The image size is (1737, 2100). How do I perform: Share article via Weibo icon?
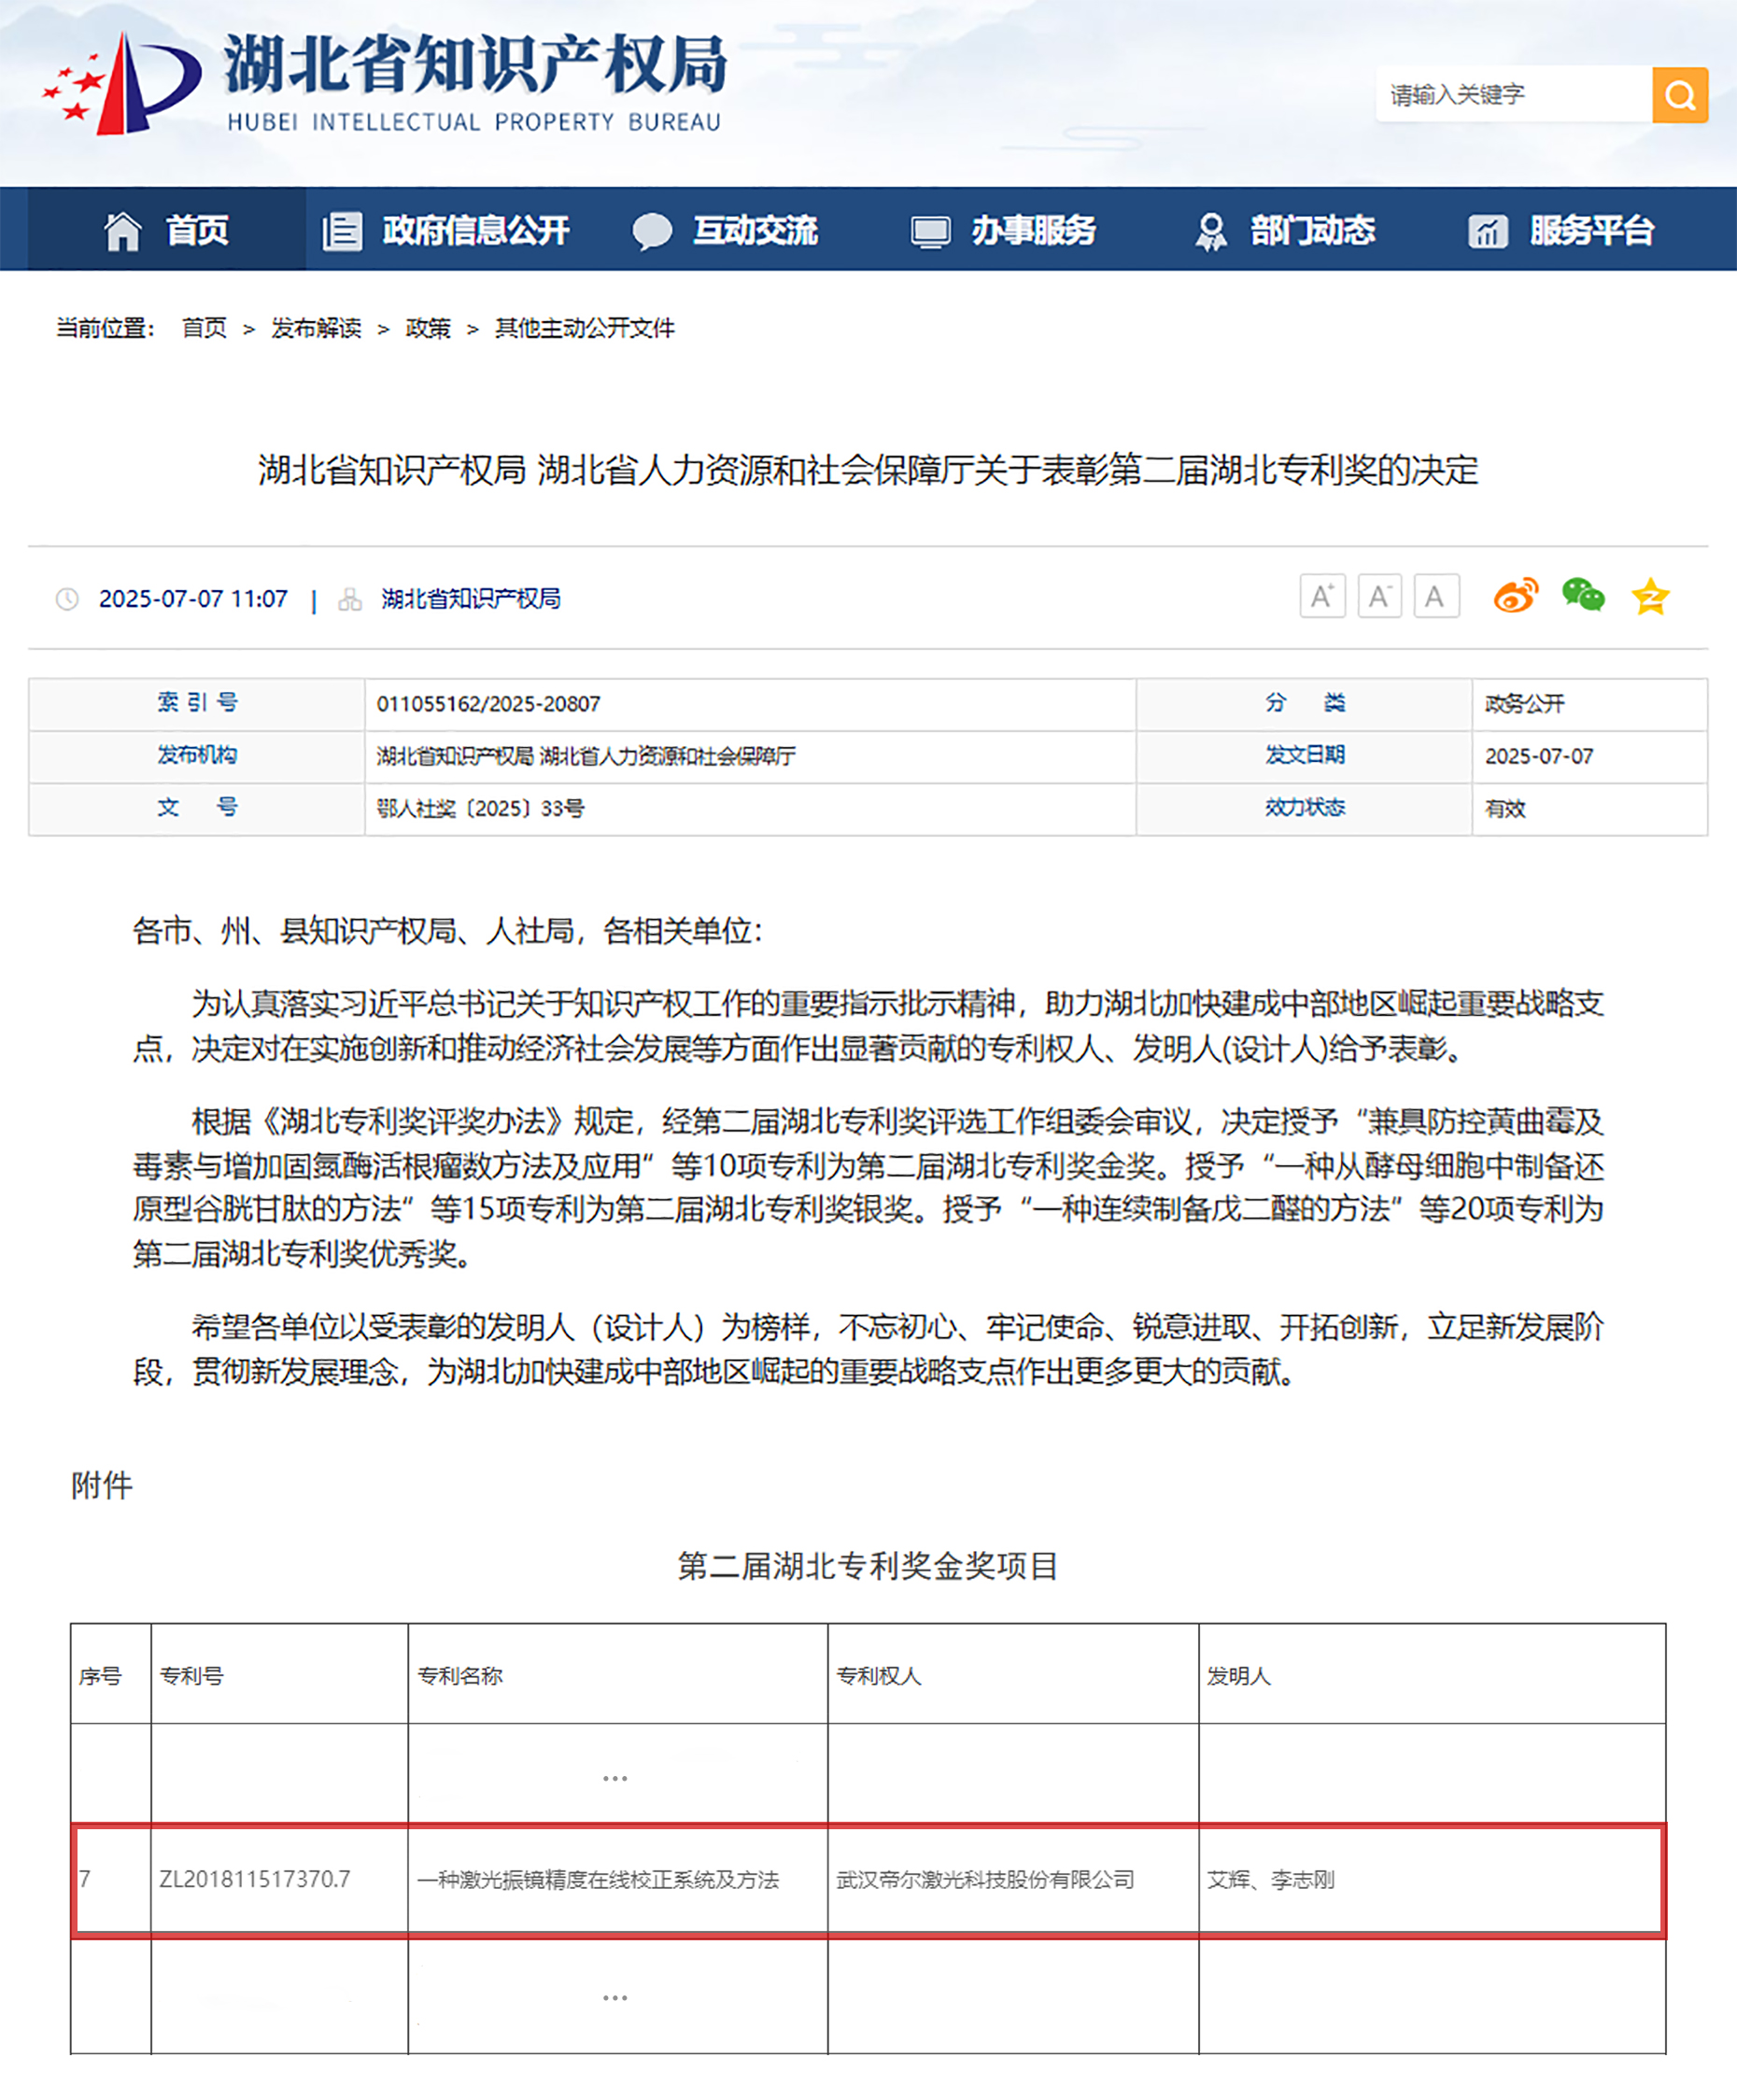pyautogui.click(x=1515, y=597)
